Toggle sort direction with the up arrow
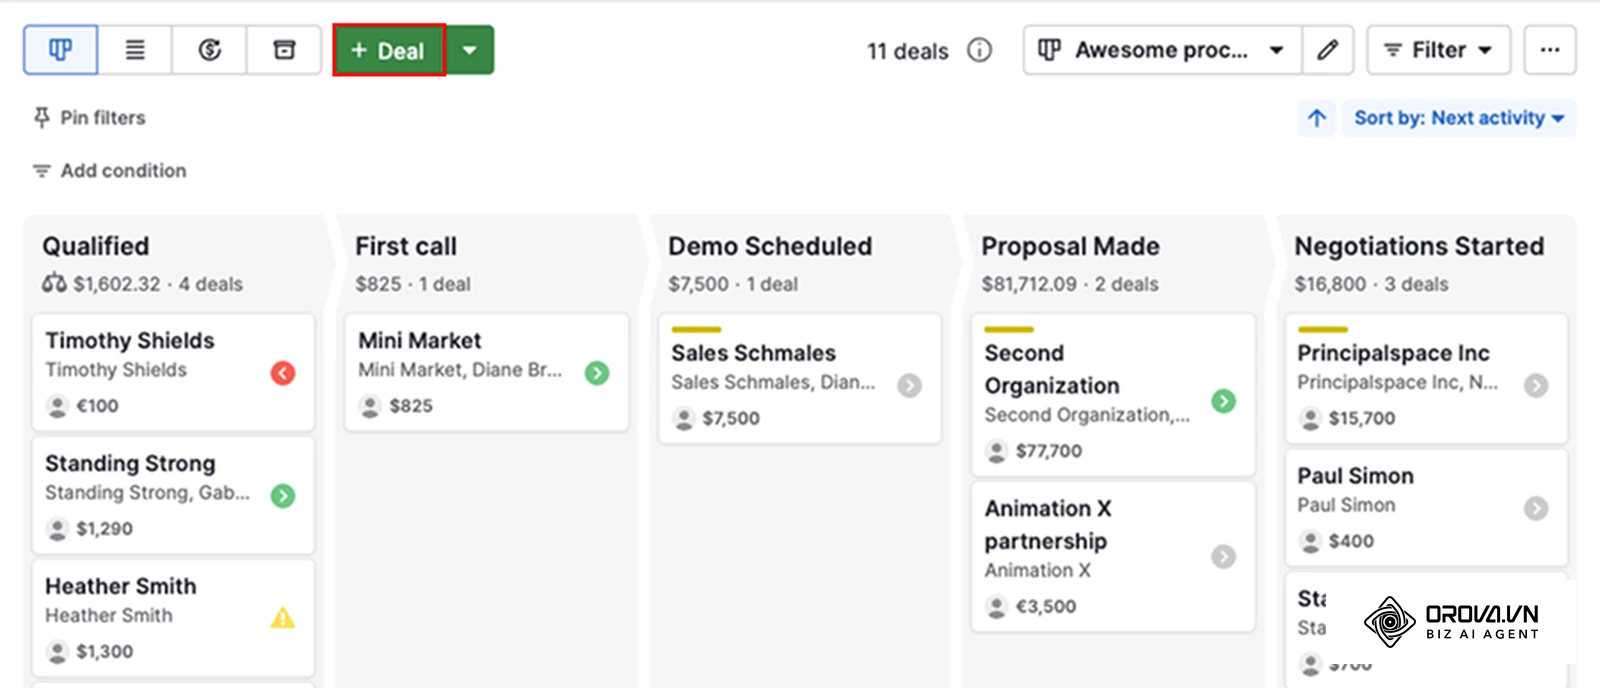Image resolution: width=1600 pixels, height=688 pixels. click(1317, 118)
